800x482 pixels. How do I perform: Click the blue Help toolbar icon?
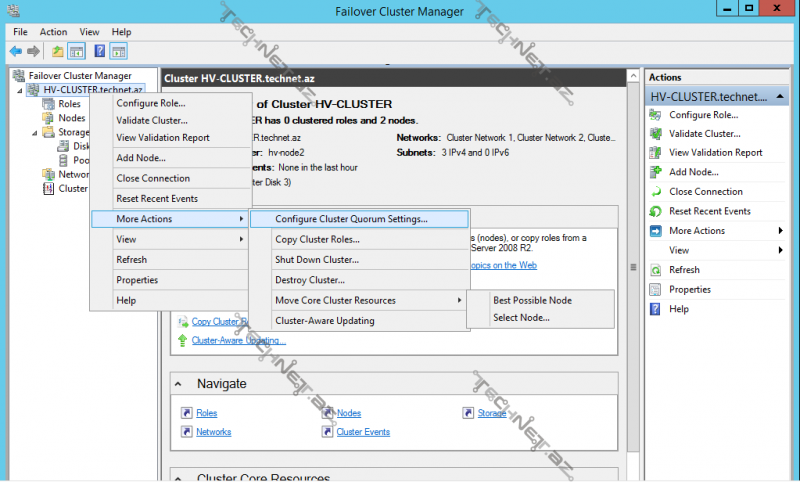coord(100,51)
